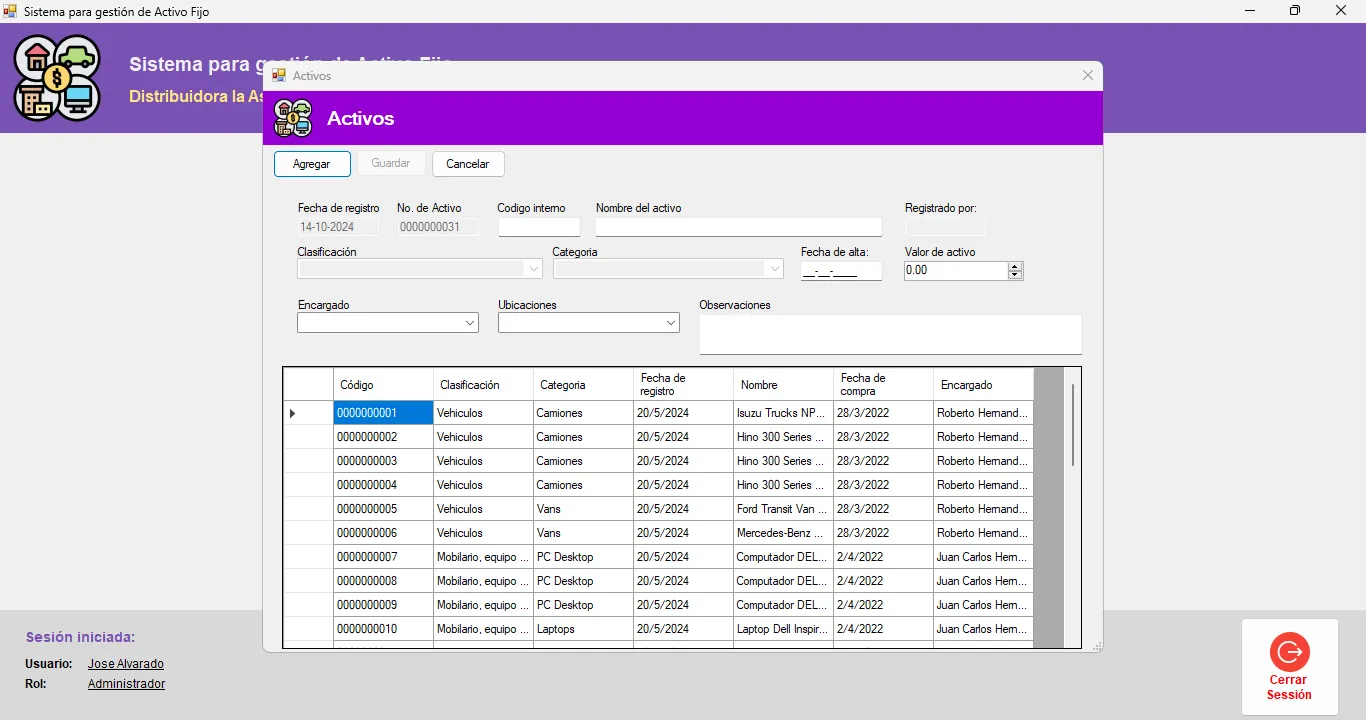Viewport: 1366px width, 720px height.
Task: Click the Encargado column header in grid
Action: (x=983, y=385)
